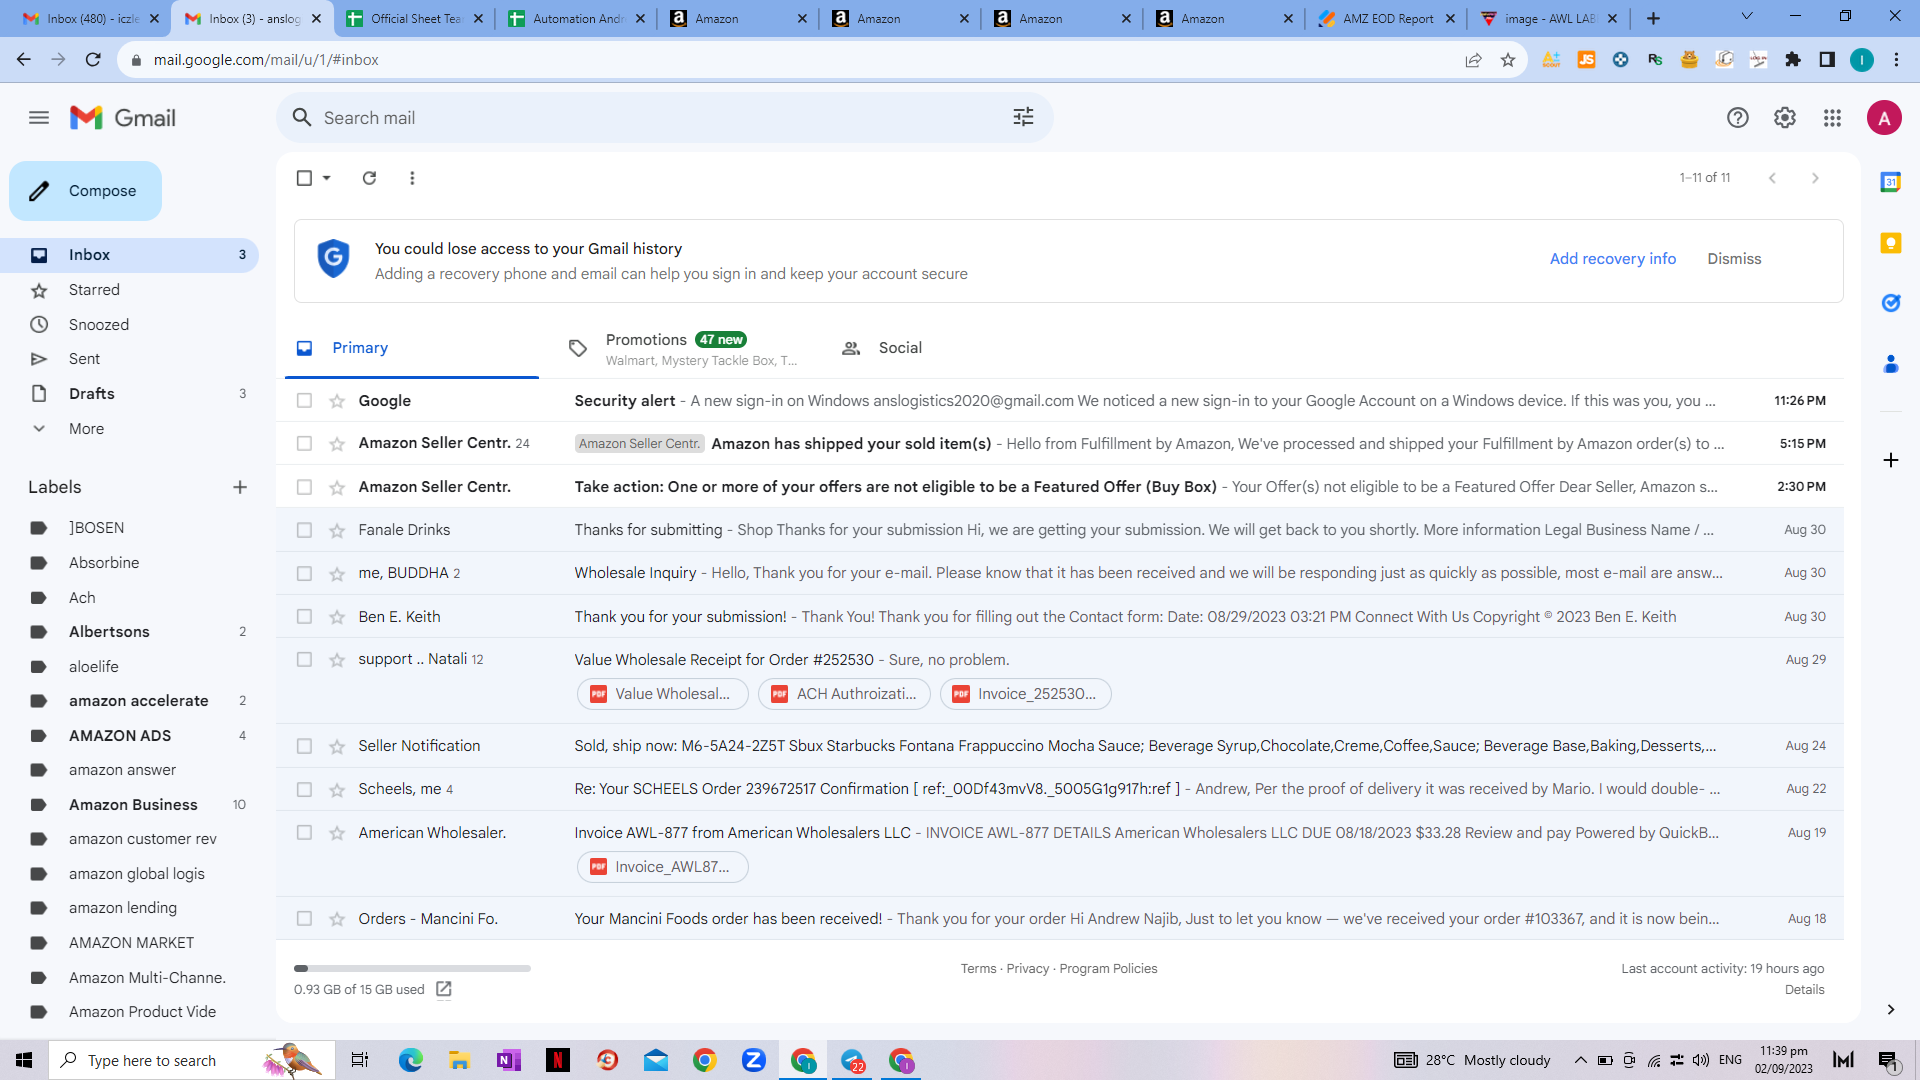Open Netflix from the taskbar
Viewport: 1920px width, 1080px height.
[x=558, y=1060]
